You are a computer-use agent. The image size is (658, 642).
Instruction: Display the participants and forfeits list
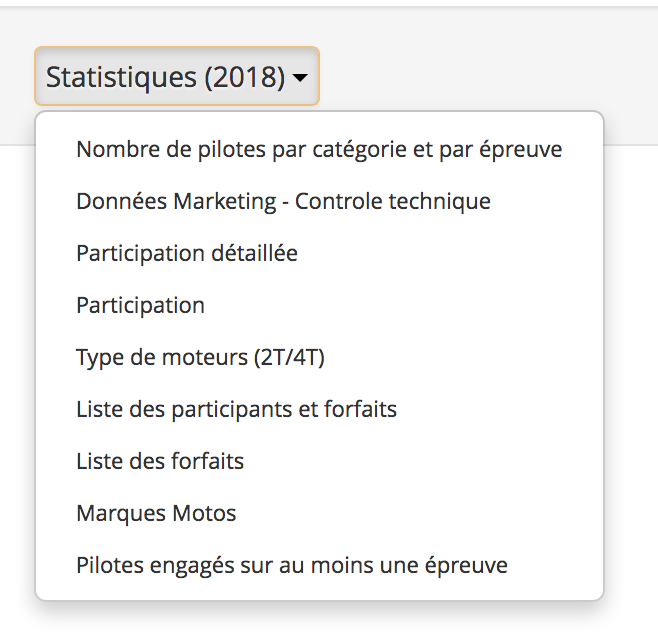237,410
